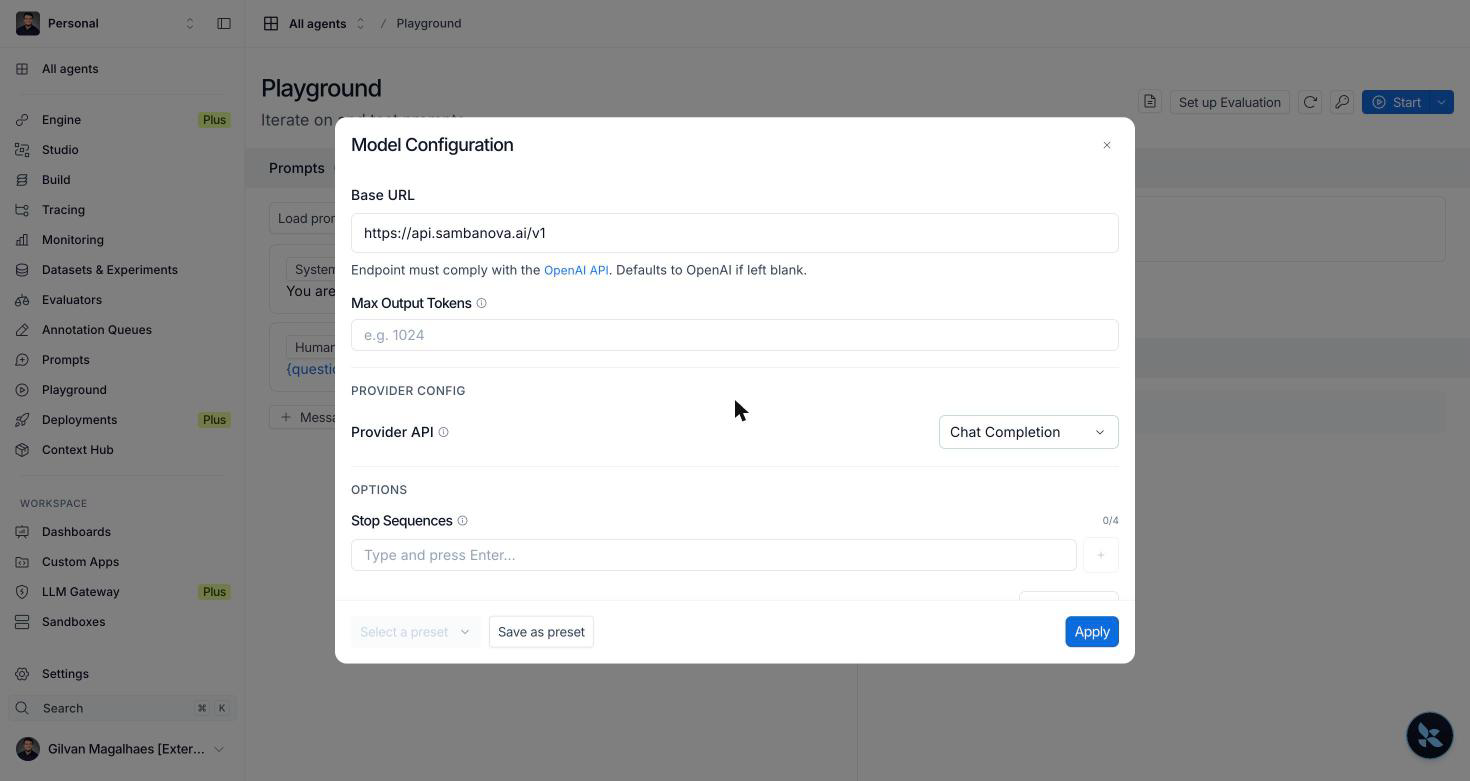Apply the model configuration
The image size is (1470, 781).
(x=1092, y=632)
